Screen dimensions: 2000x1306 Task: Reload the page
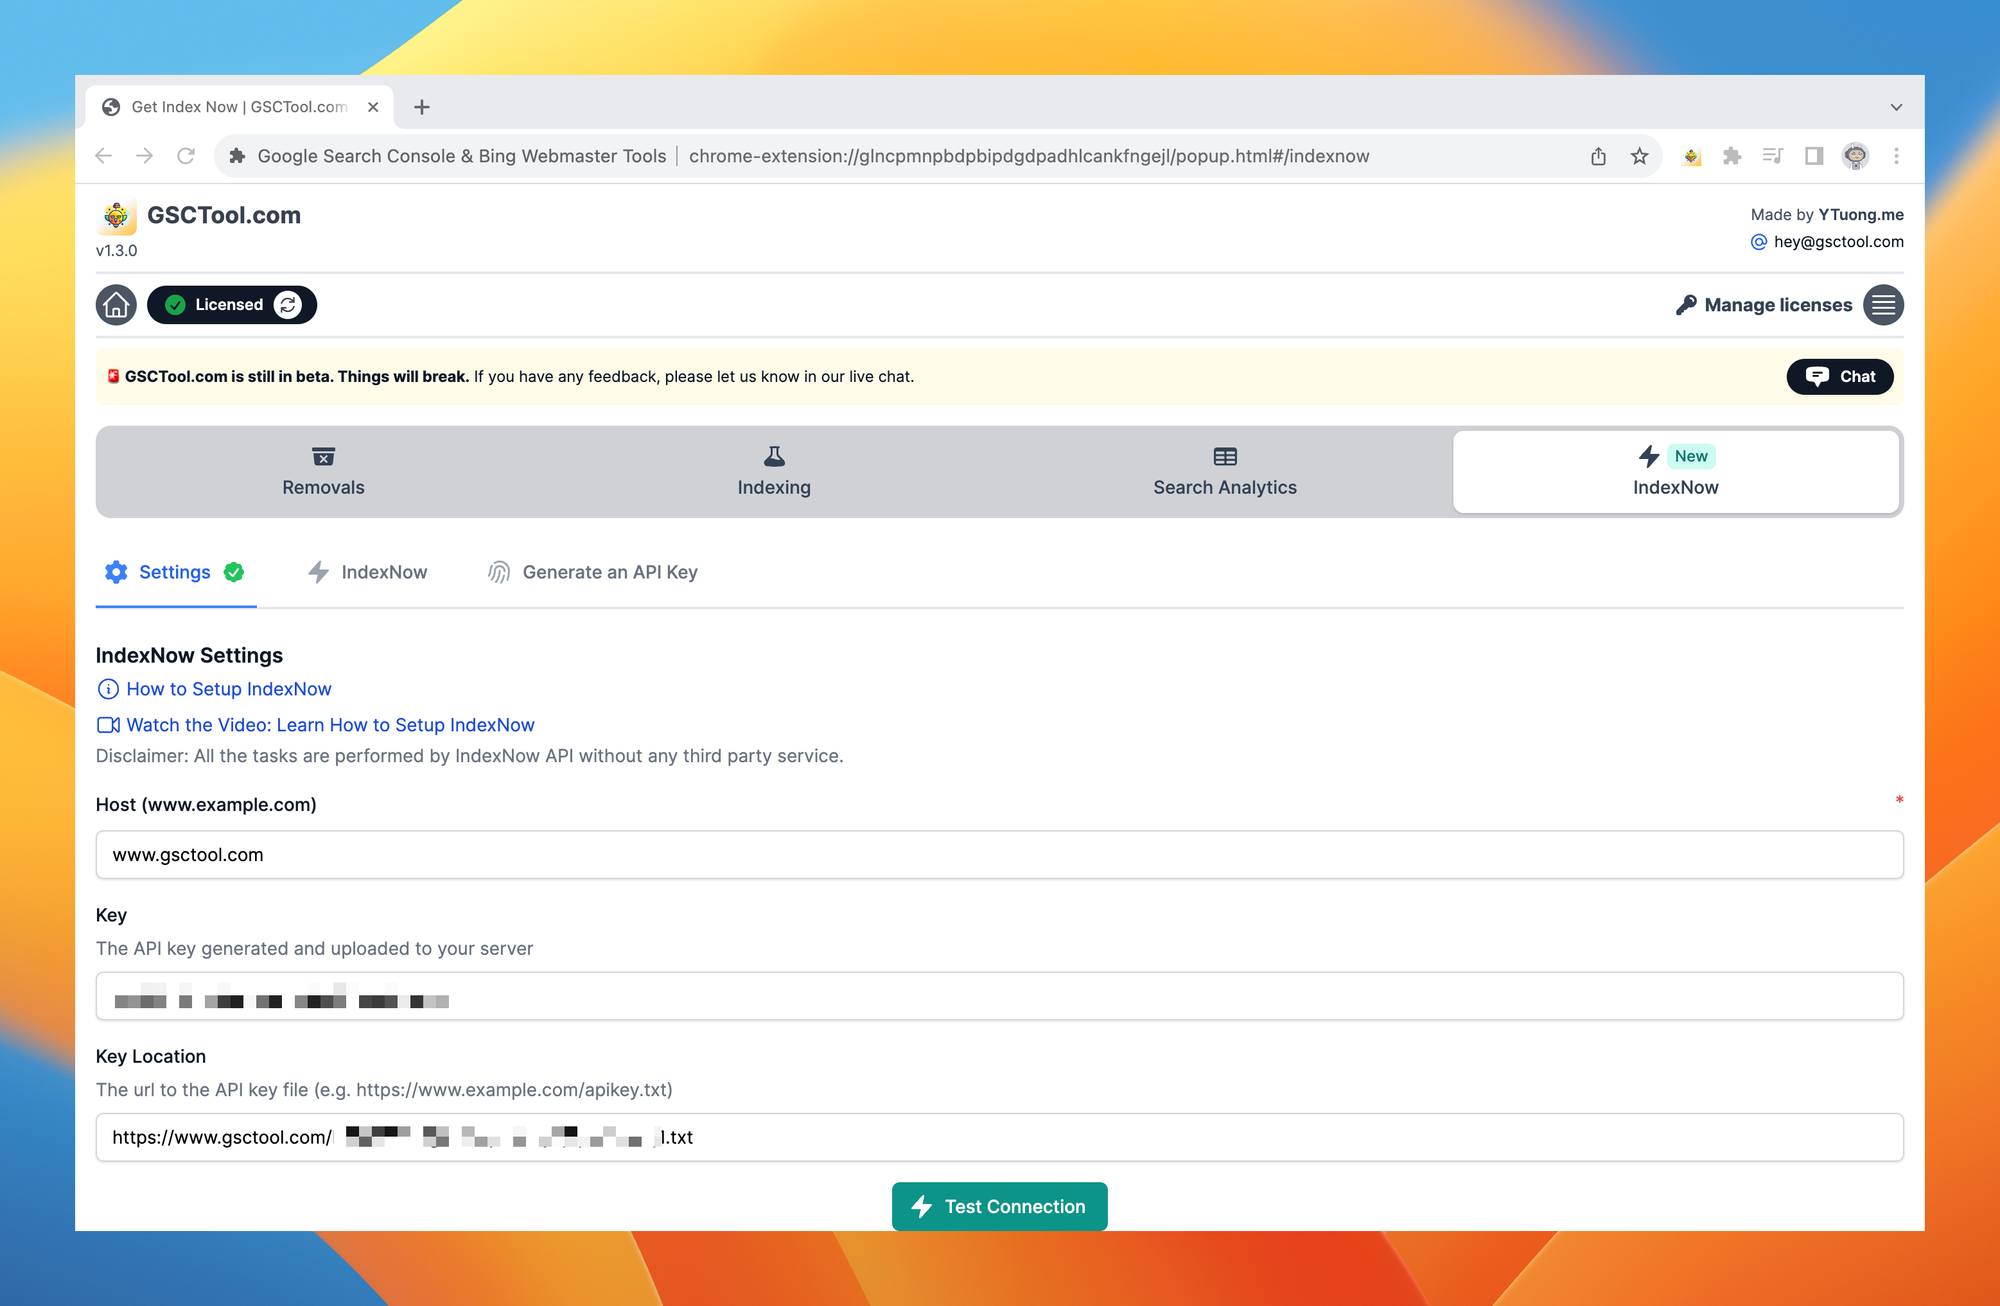coord(186,156)
